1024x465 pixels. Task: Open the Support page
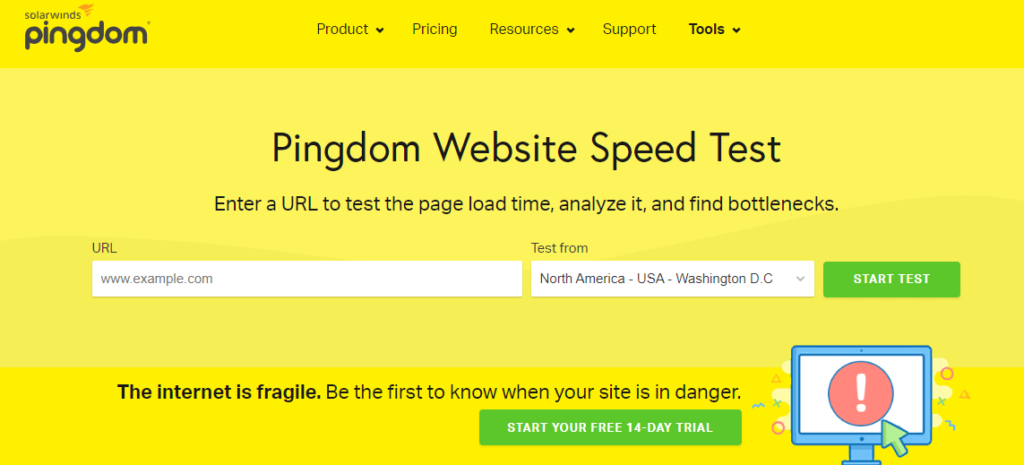629,29
